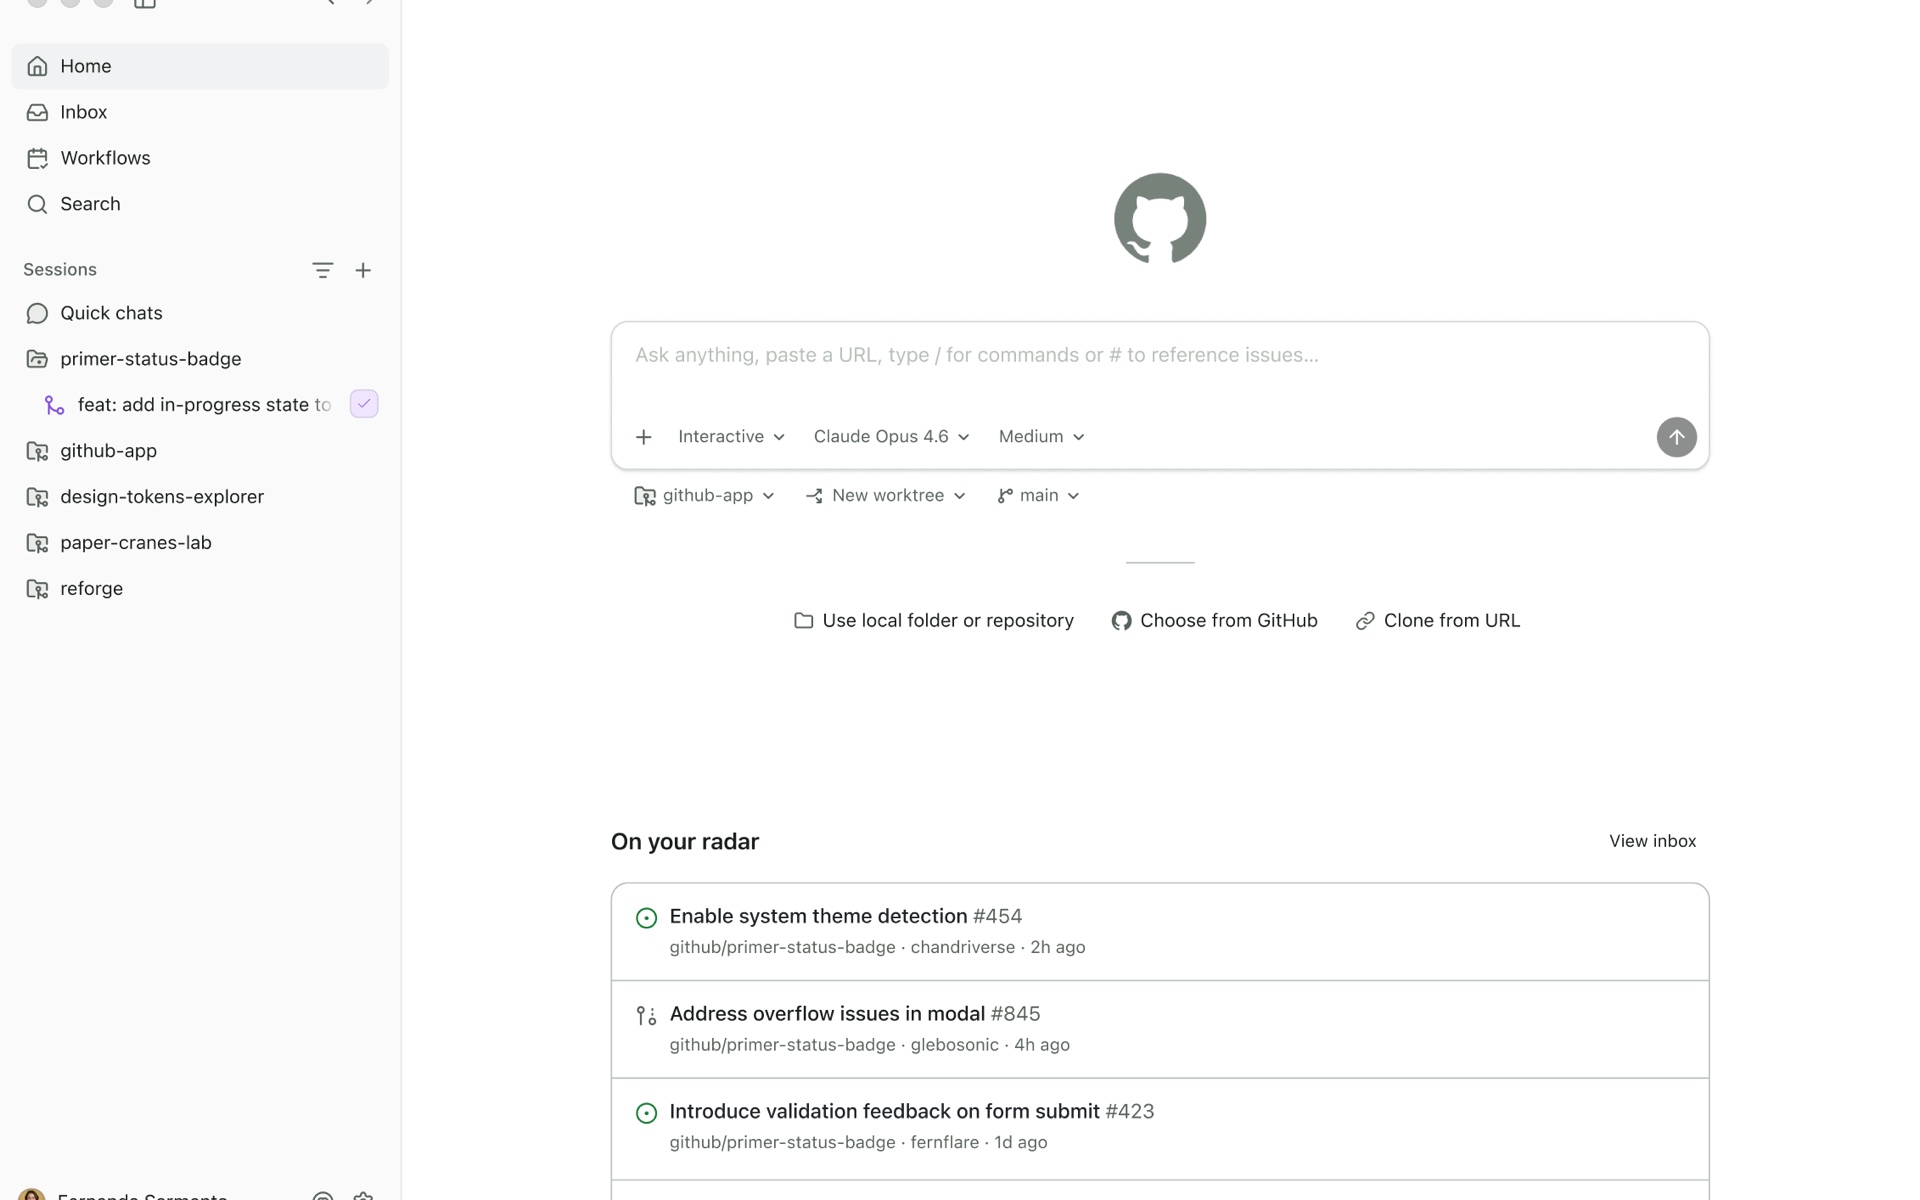Image resolution: width=1920 pixels, height=1200 pixels.
Task: Open Enable system theme detection #454
Action: pos(1160,932)
